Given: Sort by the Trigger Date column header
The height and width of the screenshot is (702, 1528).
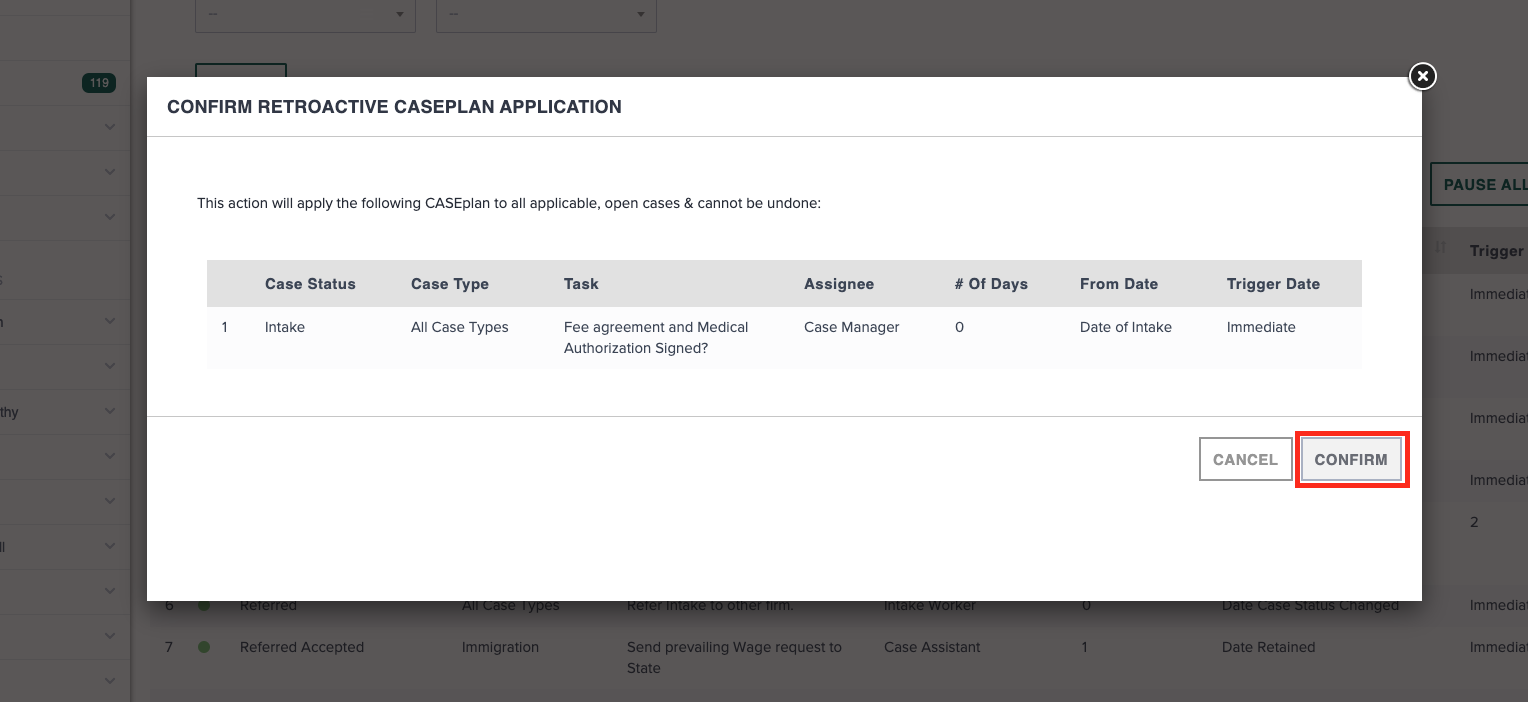Looking at the screenshot, I should (1273, 284).
